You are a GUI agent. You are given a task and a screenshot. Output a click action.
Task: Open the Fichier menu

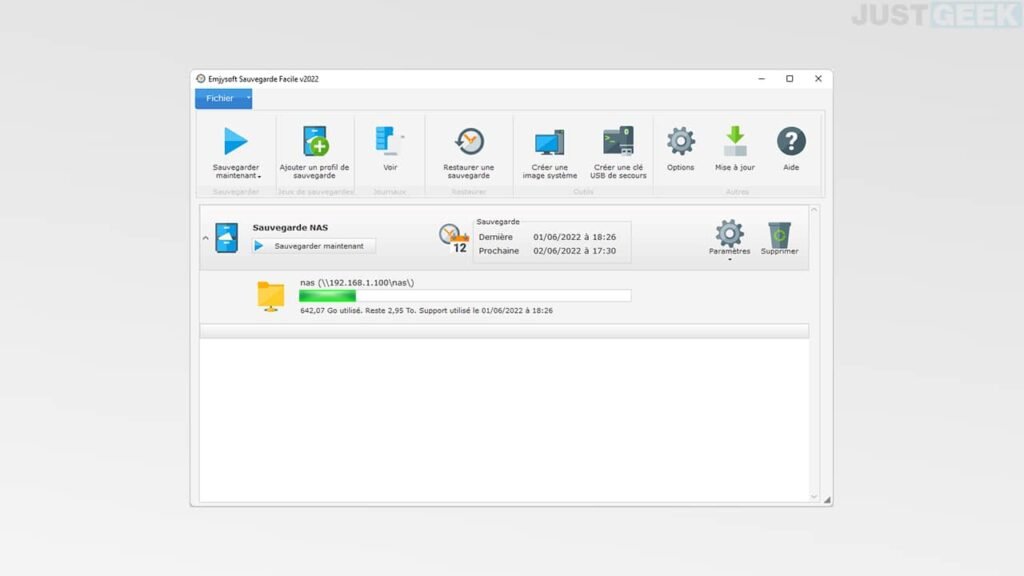(x=219, y=99)
